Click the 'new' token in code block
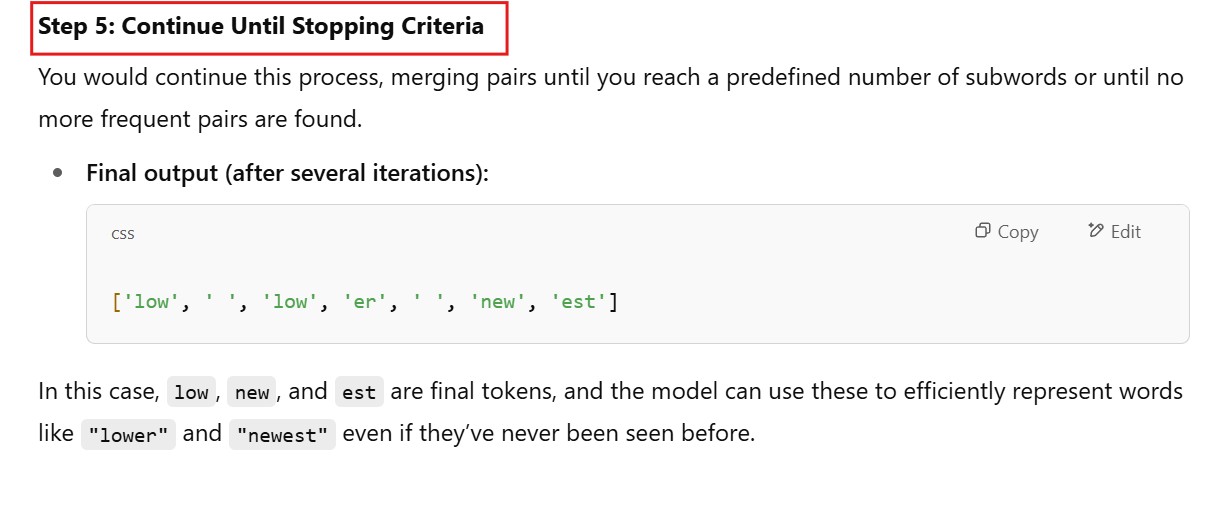Viewport: 1219px width, 509px height. (x=497, y=301)
